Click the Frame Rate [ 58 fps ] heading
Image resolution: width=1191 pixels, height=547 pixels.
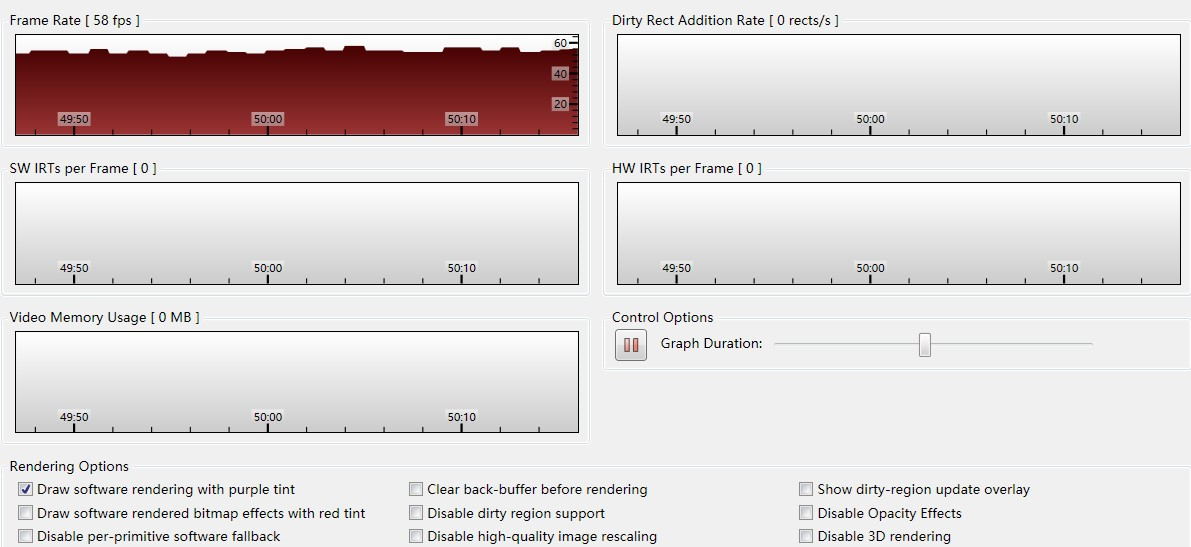(x=74, y=21)
